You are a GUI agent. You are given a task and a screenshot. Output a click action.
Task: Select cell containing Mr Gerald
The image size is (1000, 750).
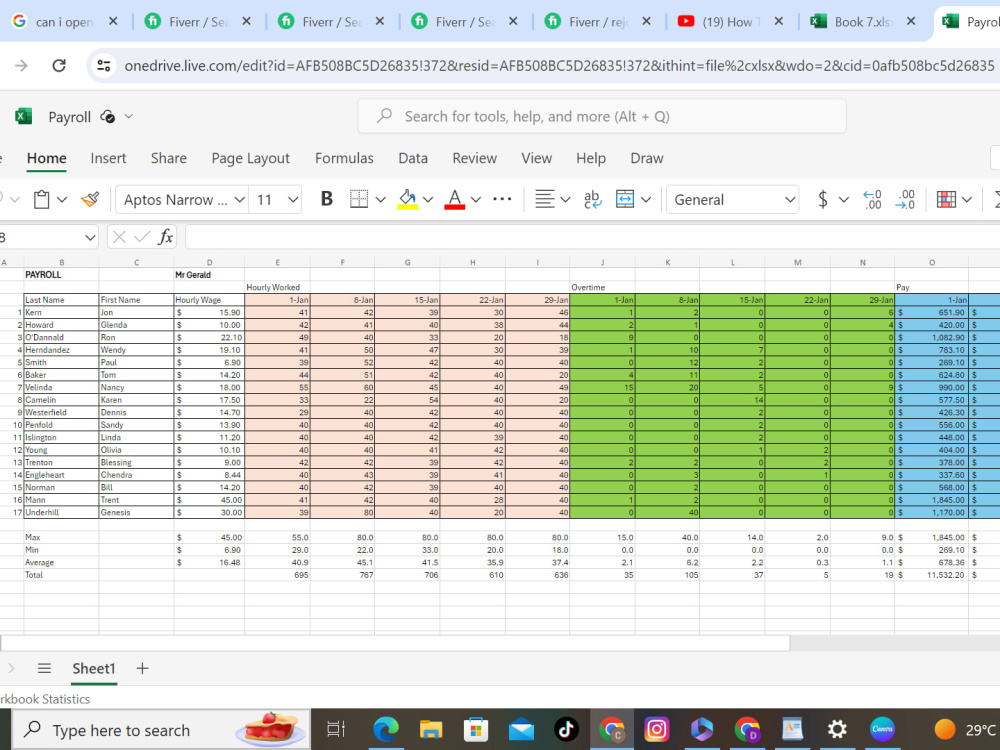pos(209,275)
